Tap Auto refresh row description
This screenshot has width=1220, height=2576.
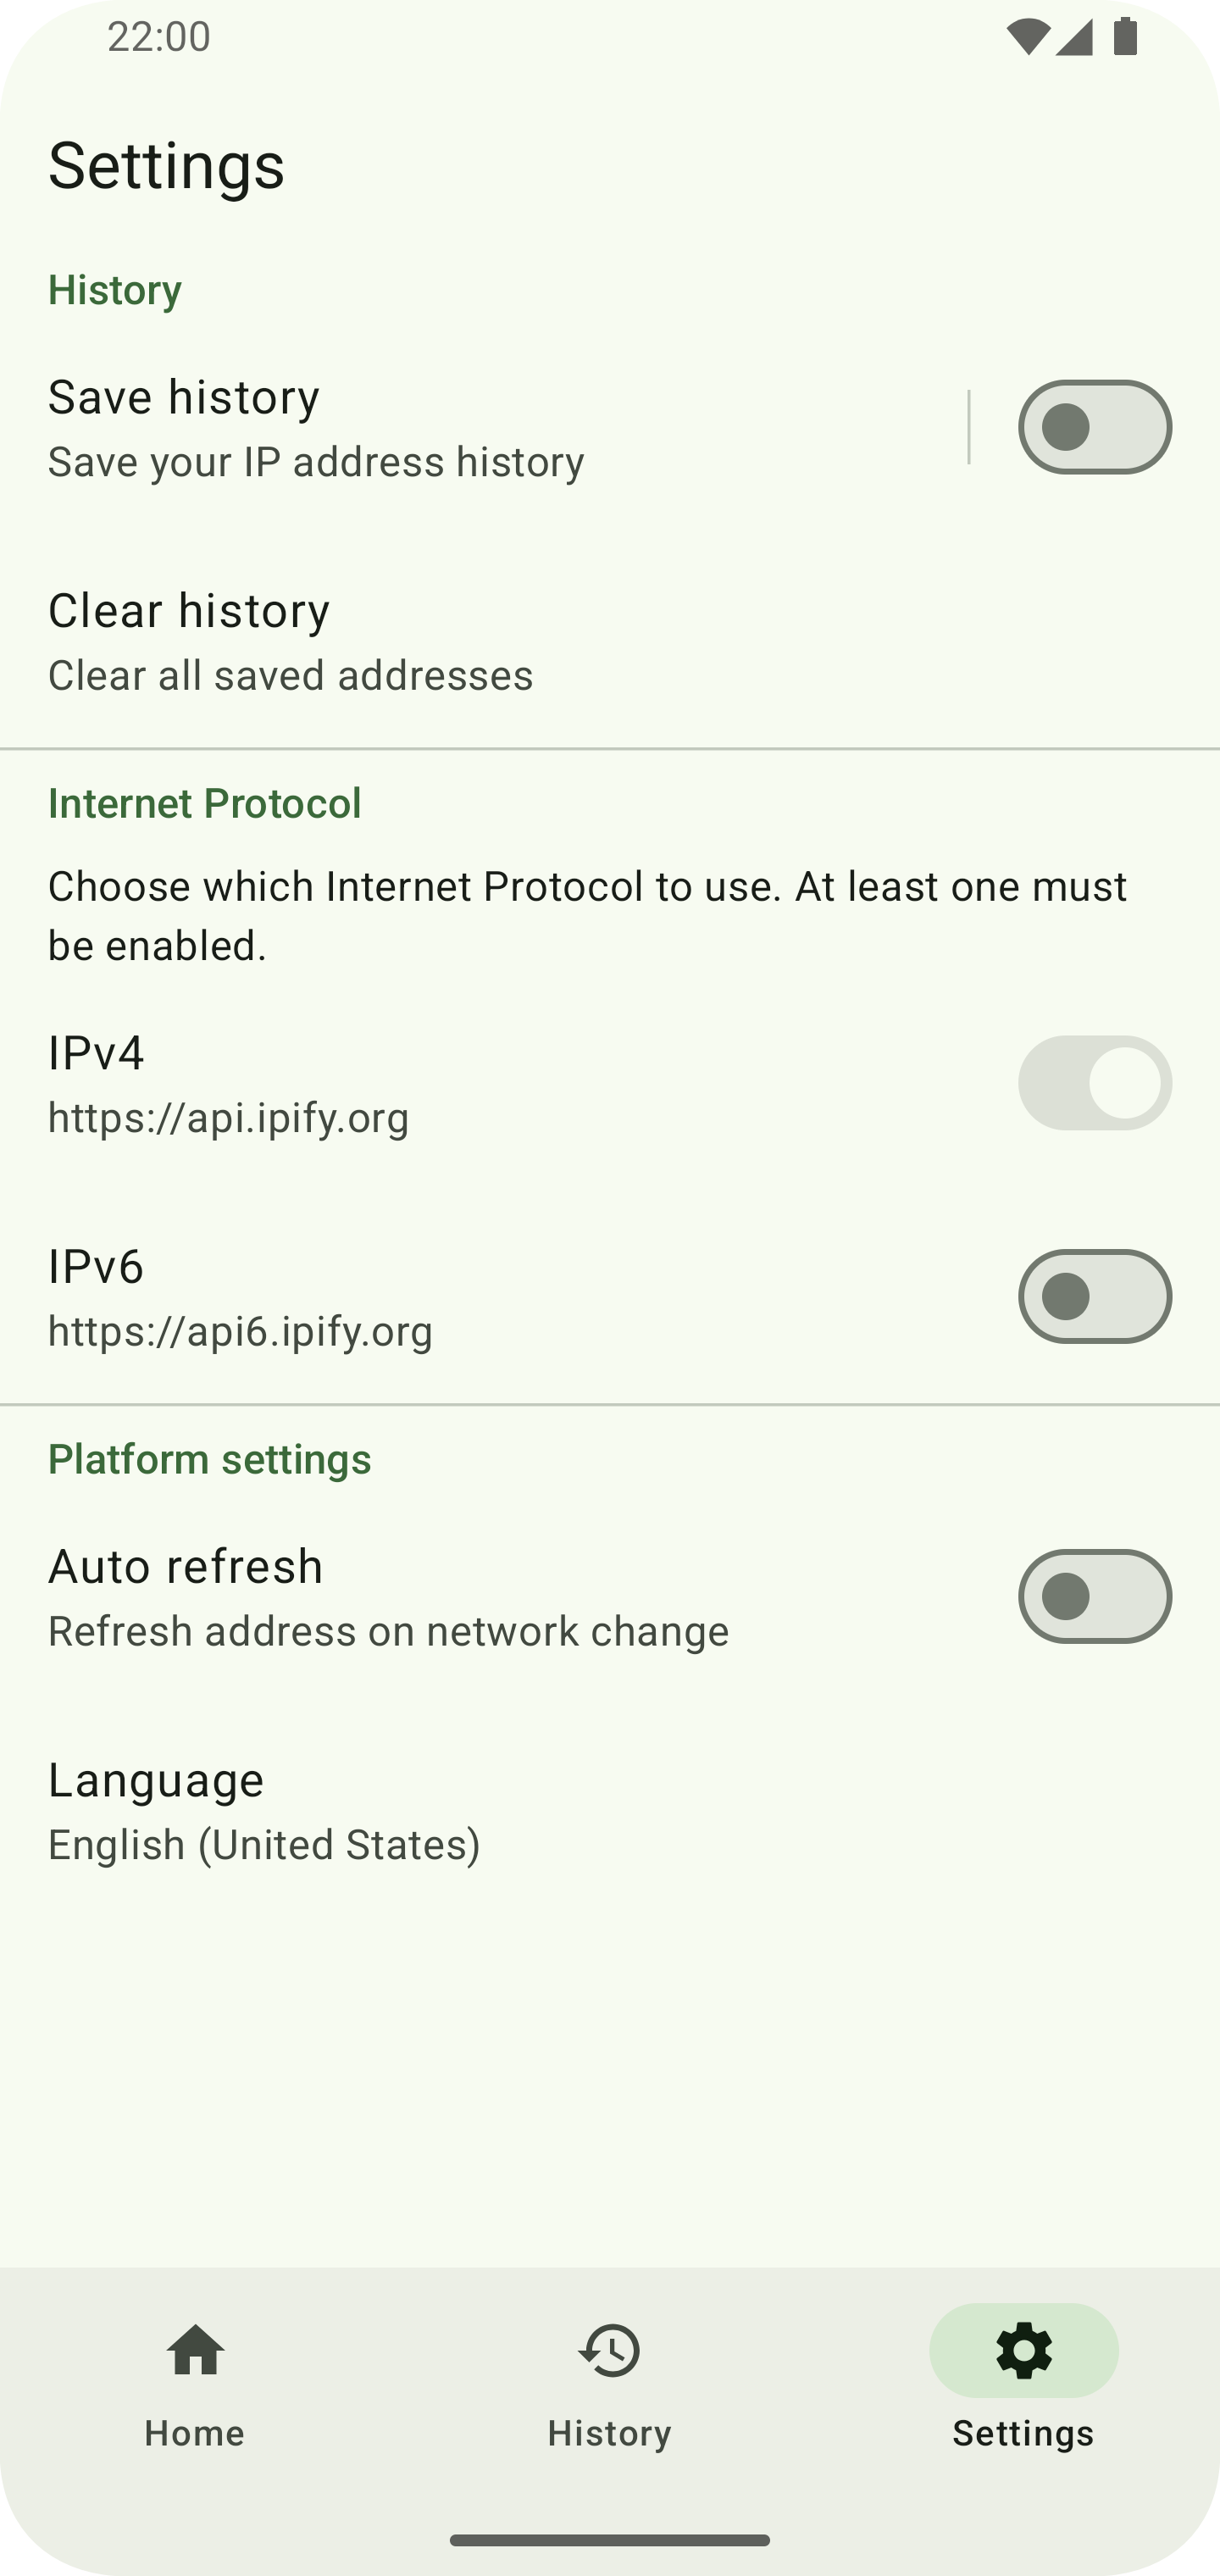388,1631
